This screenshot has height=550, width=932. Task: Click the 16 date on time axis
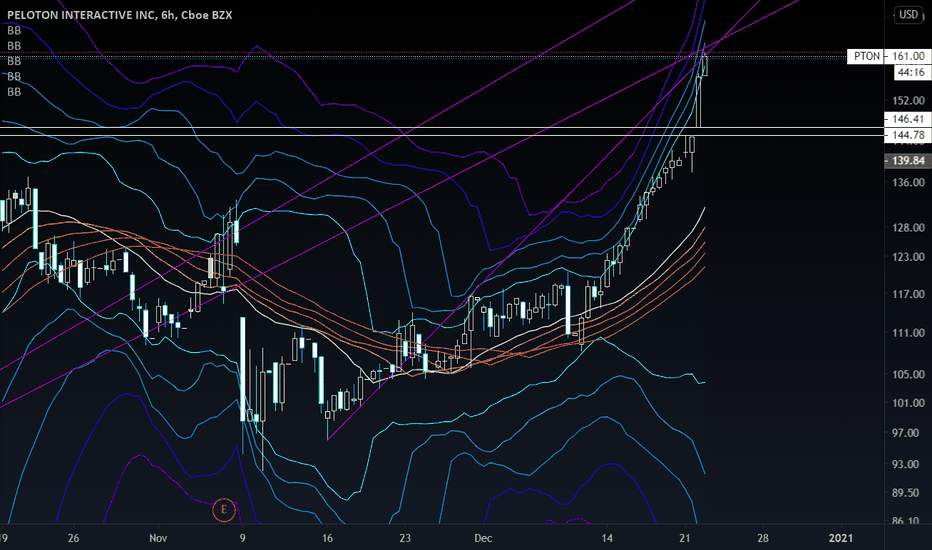328,538
